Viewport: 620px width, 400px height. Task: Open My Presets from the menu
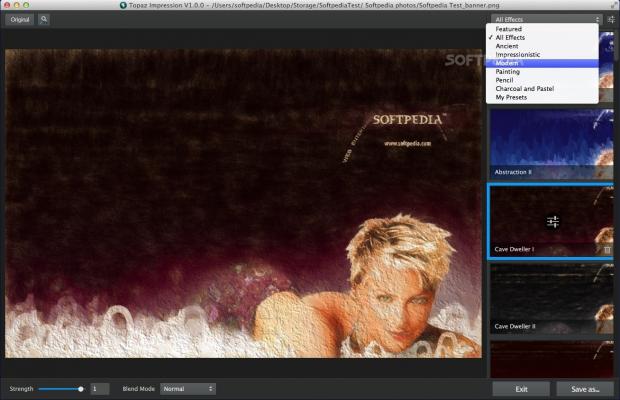click(512, 97)
